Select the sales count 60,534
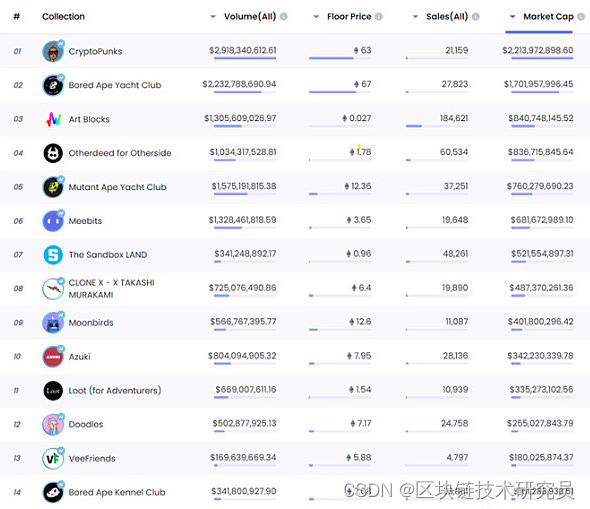 tap(454, 152)
